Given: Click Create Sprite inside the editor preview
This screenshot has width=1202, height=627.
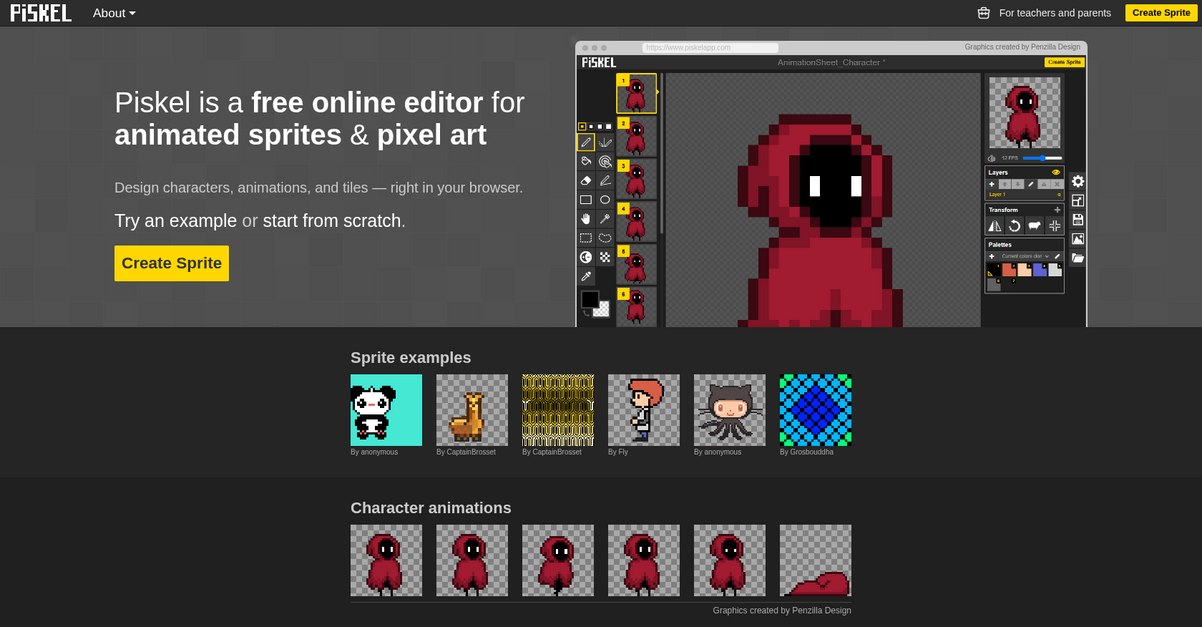Looking at the screenshot, I should pos(1064,62).
